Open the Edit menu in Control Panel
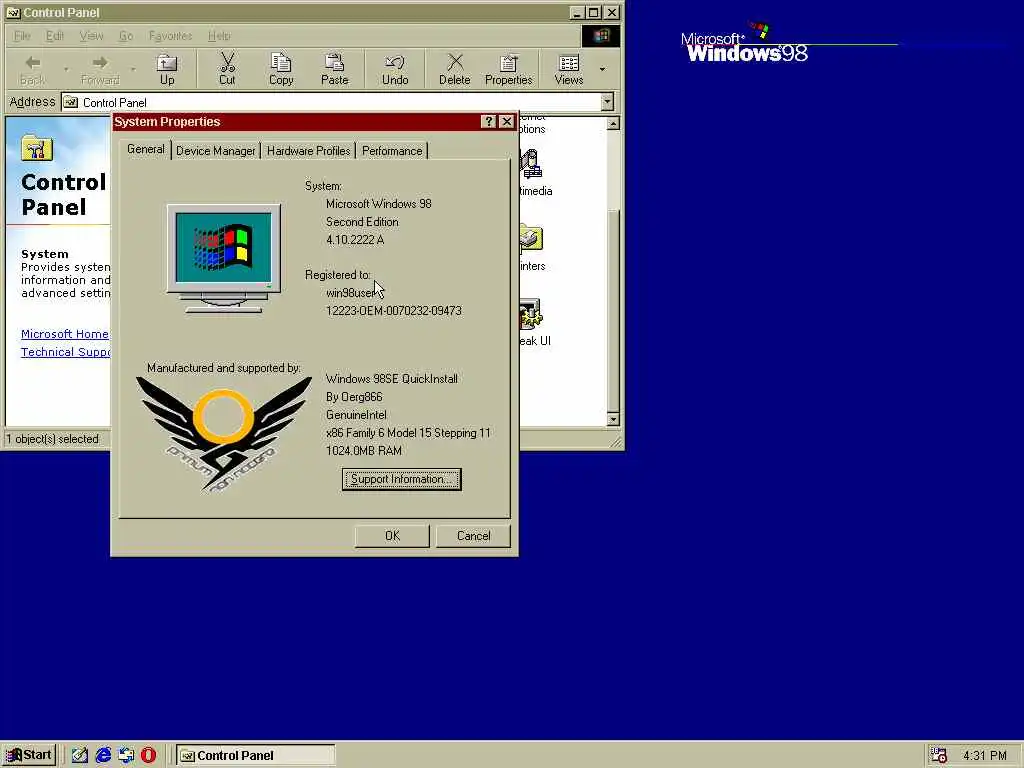The height and width of the screenshot is (768, 1024). [55, 36]
